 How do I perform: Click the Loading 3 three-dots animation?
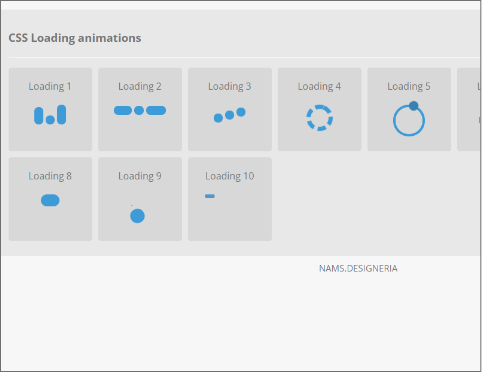(230, 115)
